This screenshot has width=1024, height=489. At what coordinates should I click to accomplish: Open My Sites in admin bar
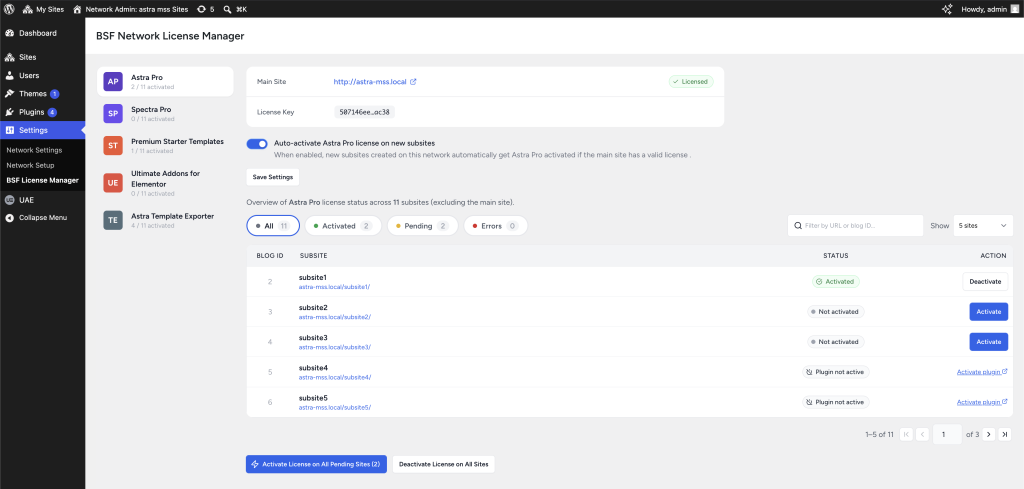point(43,9)
